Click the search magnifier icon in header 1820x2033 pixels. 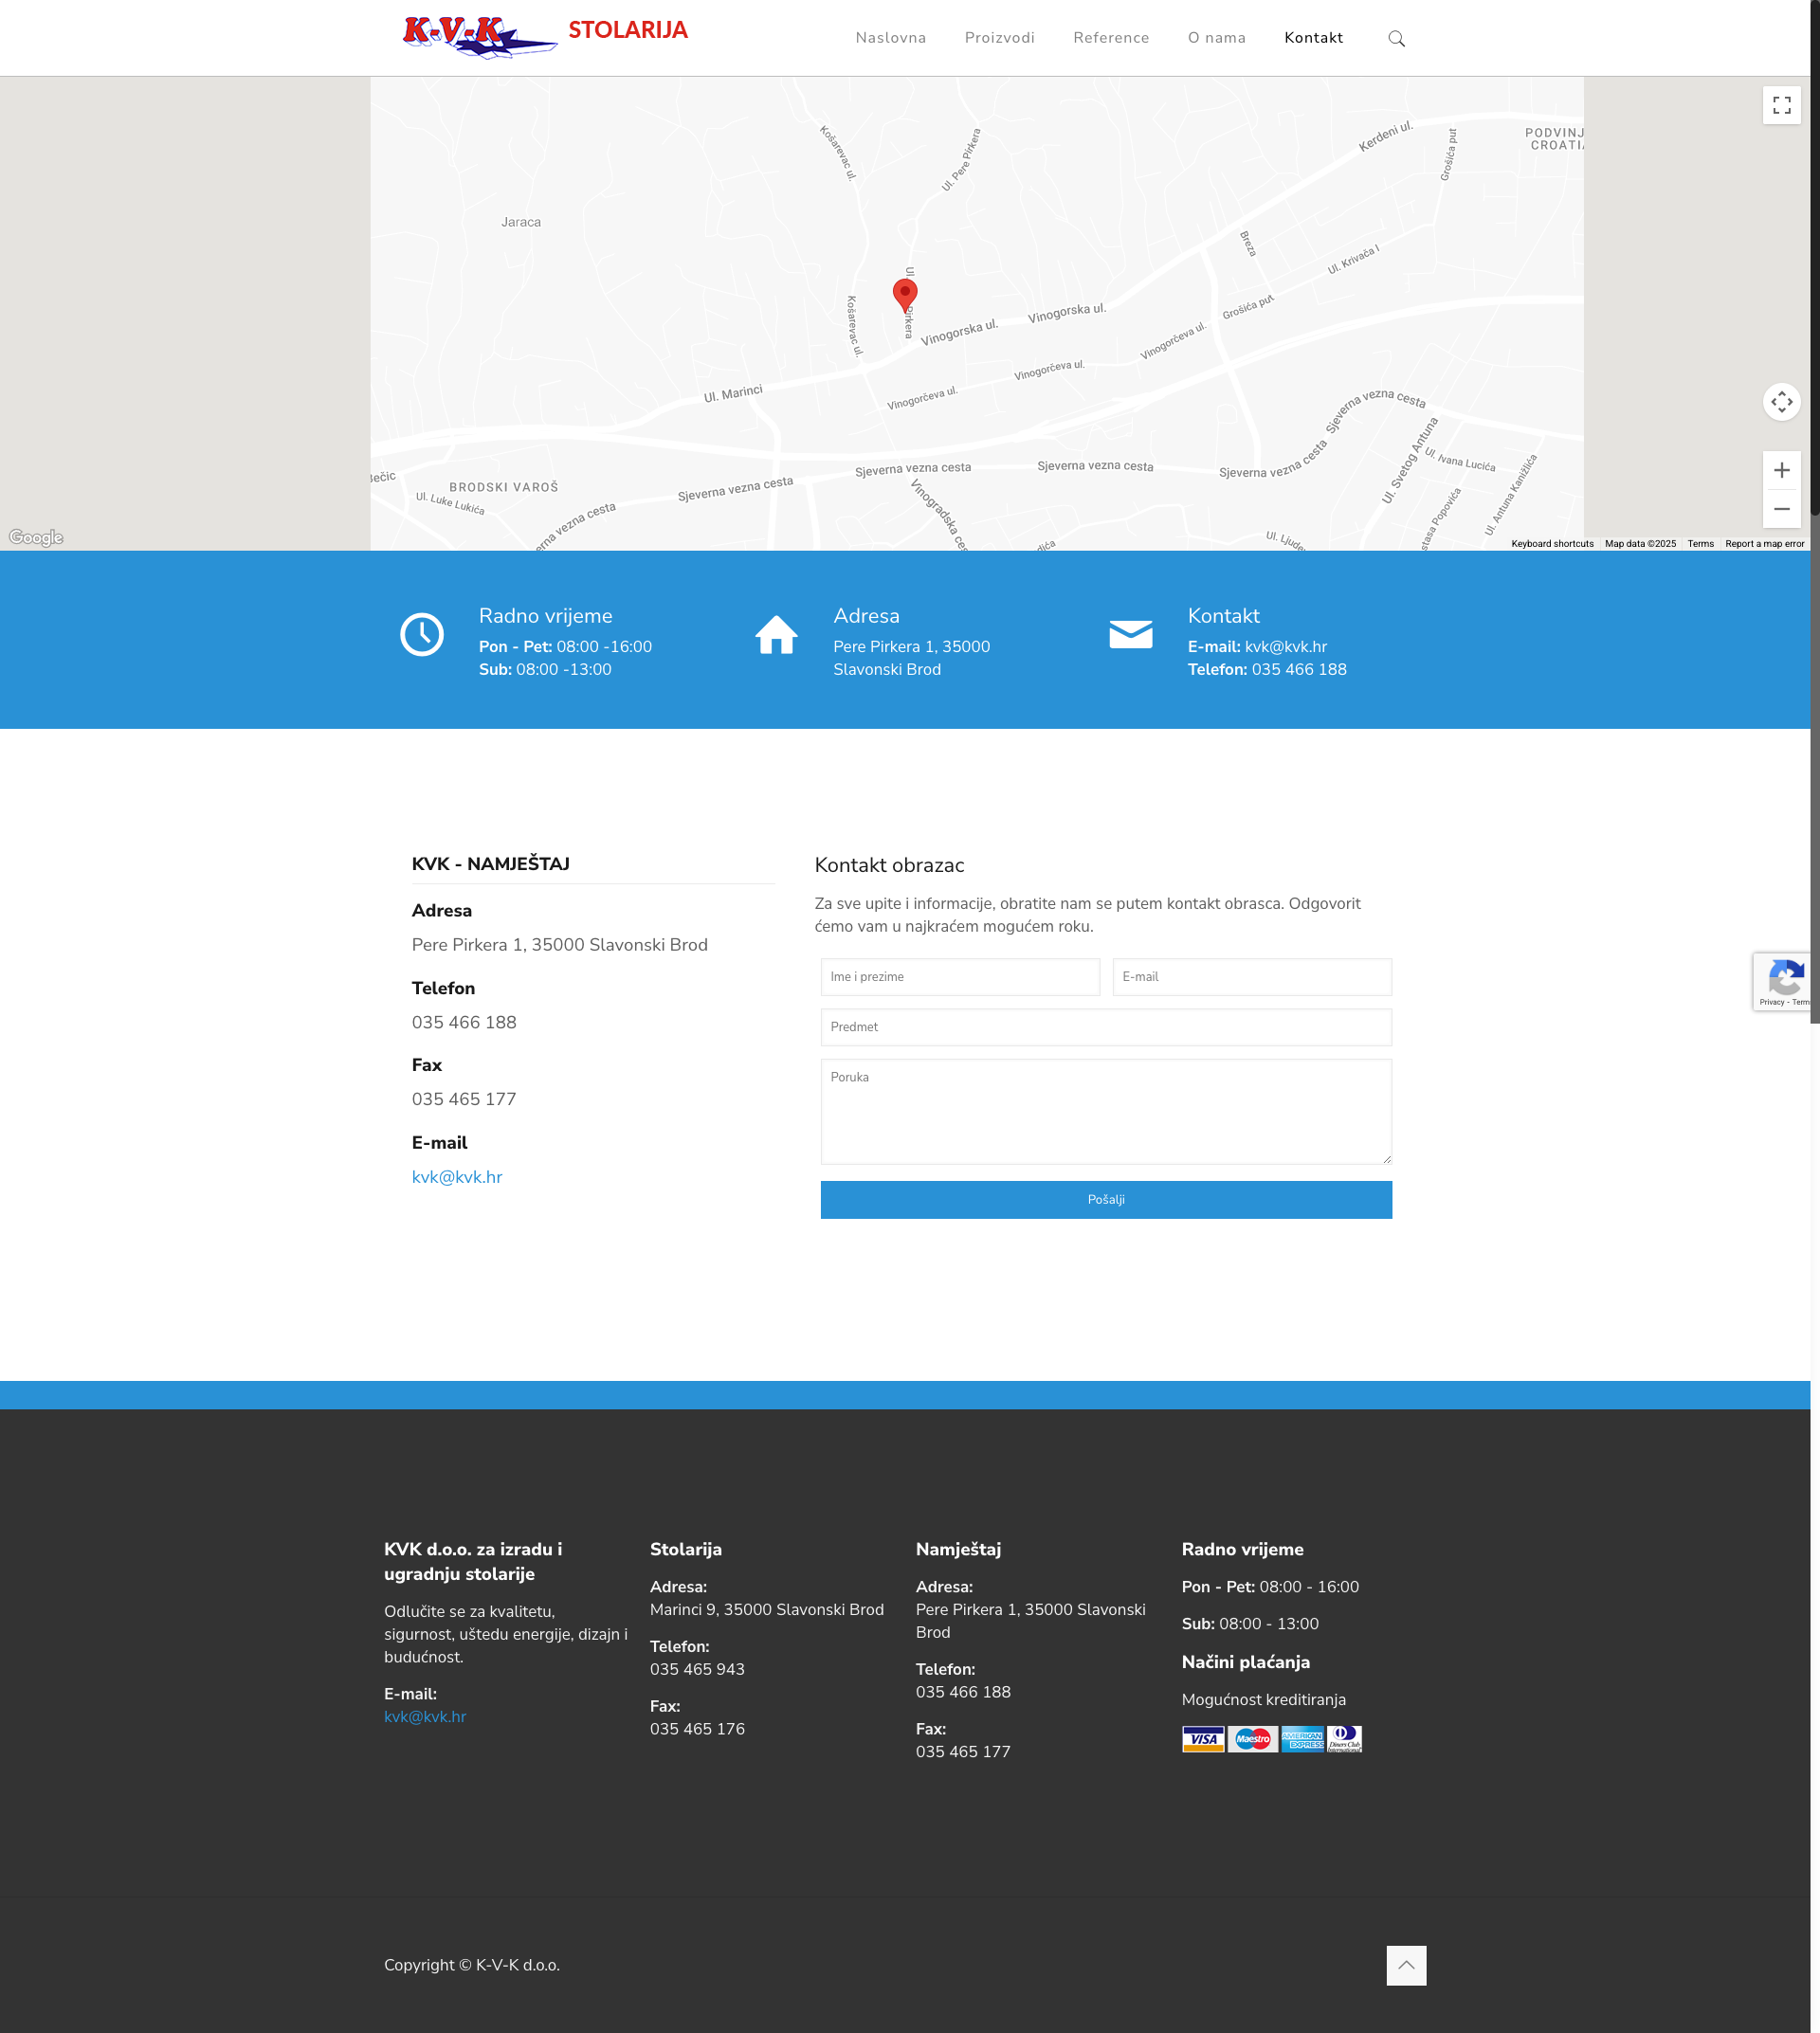[1396, 39]
